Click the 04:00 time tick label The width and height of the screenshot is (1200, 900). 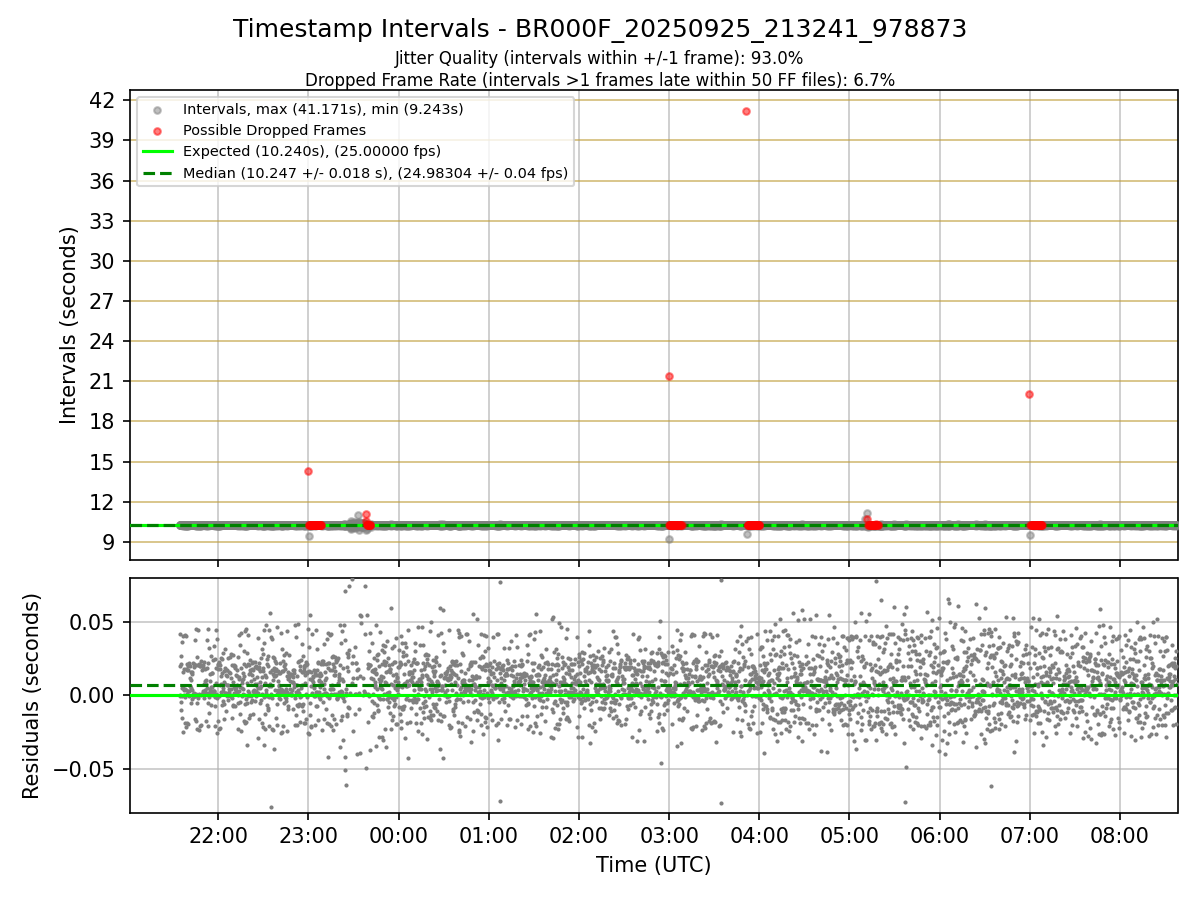coord(759,834)
